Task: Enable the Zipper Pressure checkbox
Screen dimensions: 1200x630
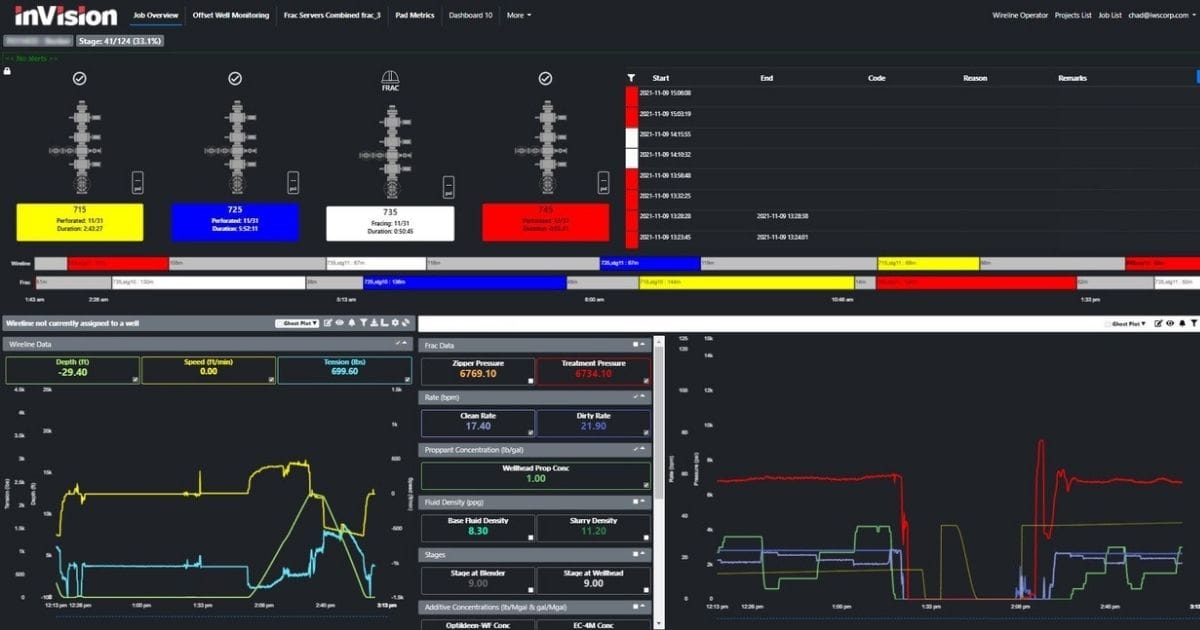Action: click(530, 381)
